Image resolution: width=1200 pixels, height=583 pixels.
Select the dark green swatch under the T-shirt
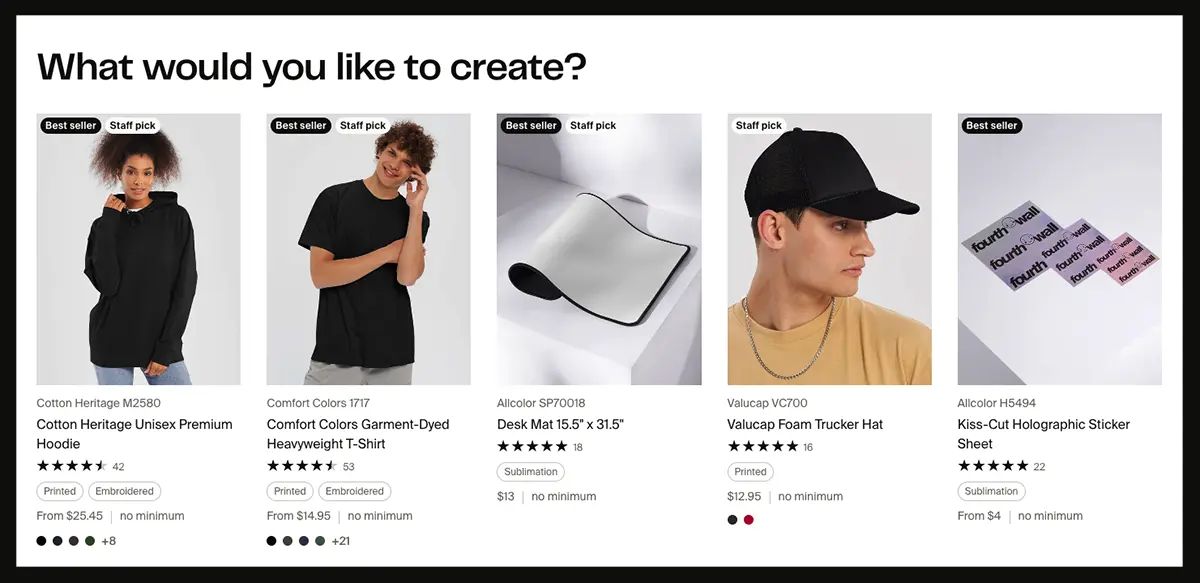(320, 541)
